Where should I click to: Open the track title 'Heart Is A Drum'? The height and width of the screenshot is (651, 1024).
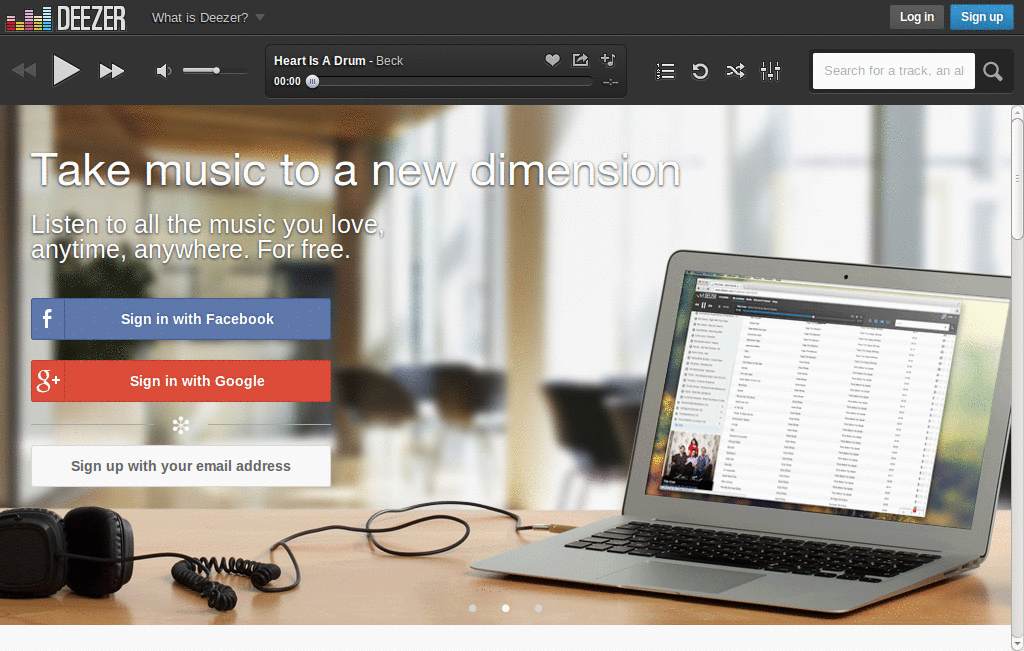pyautogui.click(x=316, y=60)
